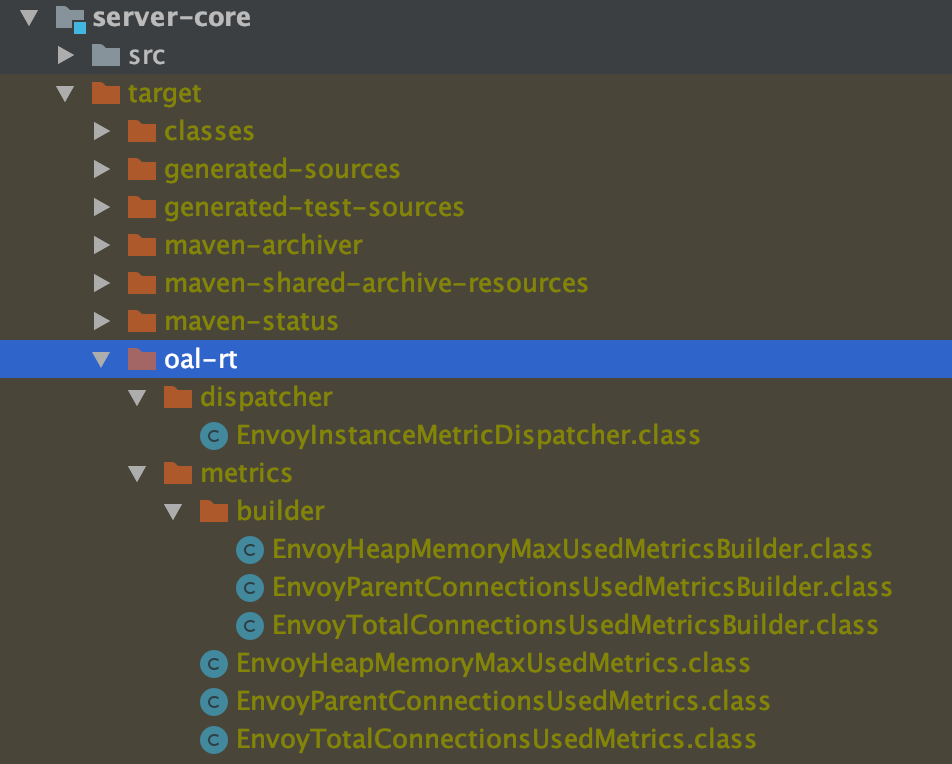
Task: Click the maven-status folder icon
Action: (142, 321)
